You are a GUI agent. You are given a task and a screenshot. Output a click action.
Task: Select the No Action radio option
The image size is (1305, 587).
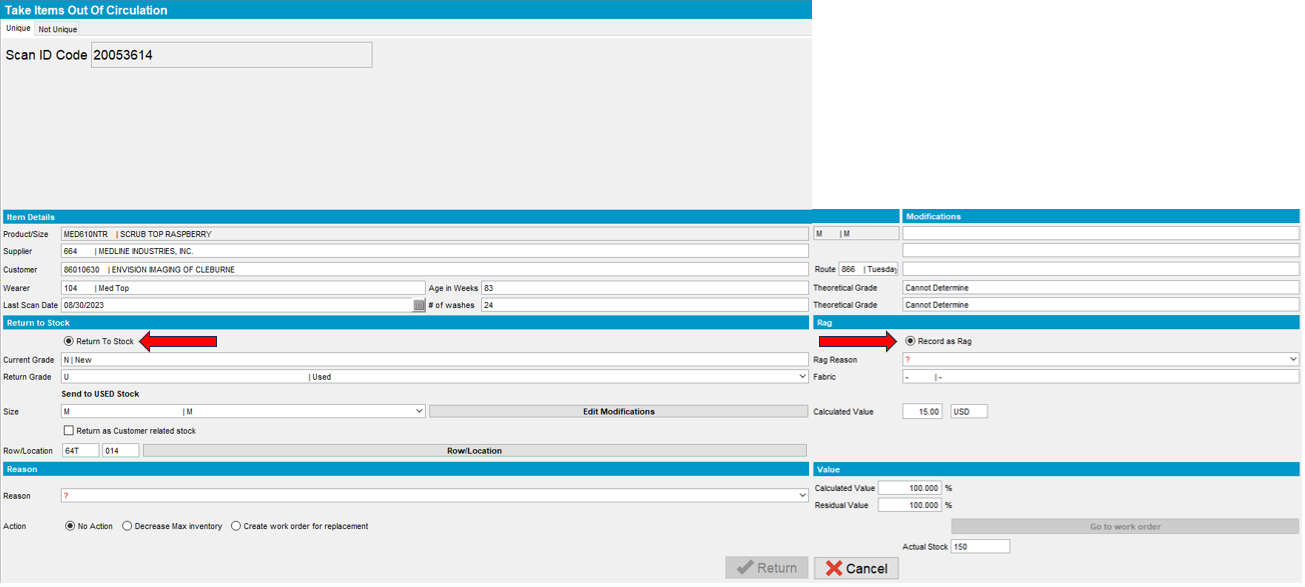coord(70,526)
